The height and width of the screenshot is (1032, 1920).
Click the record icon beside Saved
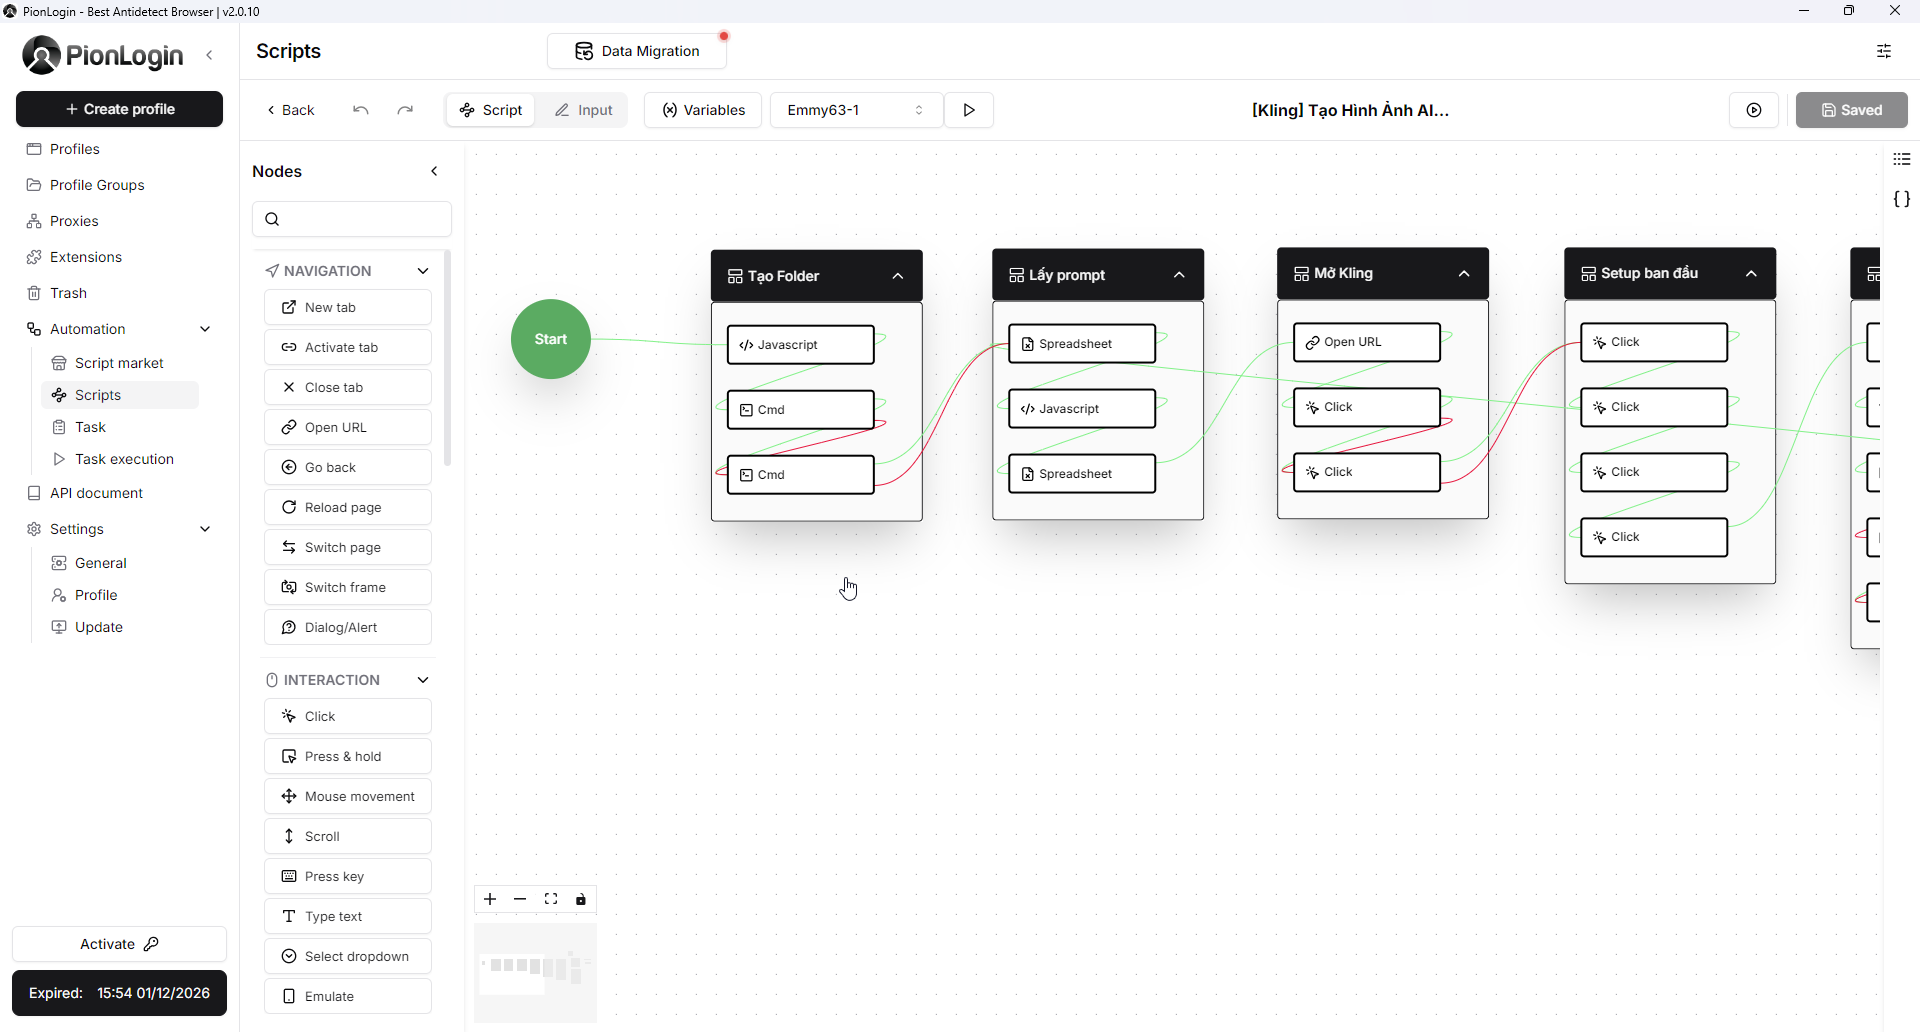point(1754,110)
